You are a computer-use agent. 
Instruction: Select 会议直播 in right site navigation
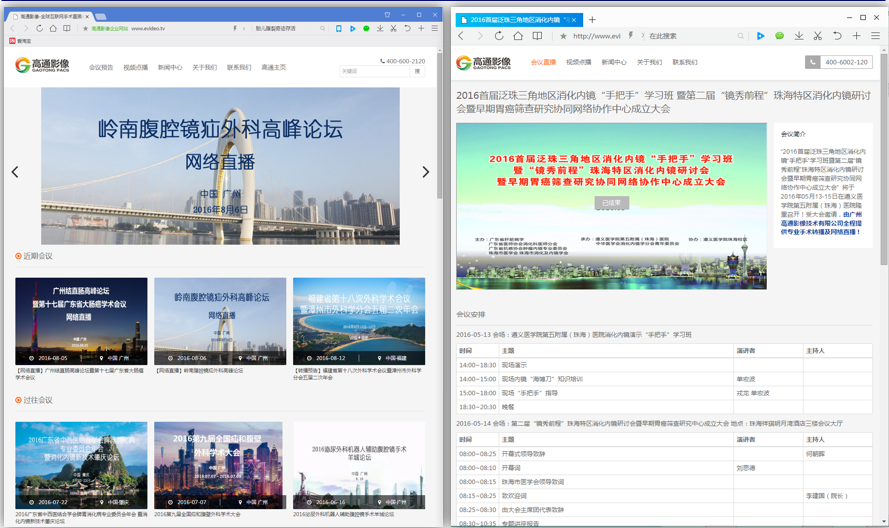pyautogui.click(x=543, y=62)
